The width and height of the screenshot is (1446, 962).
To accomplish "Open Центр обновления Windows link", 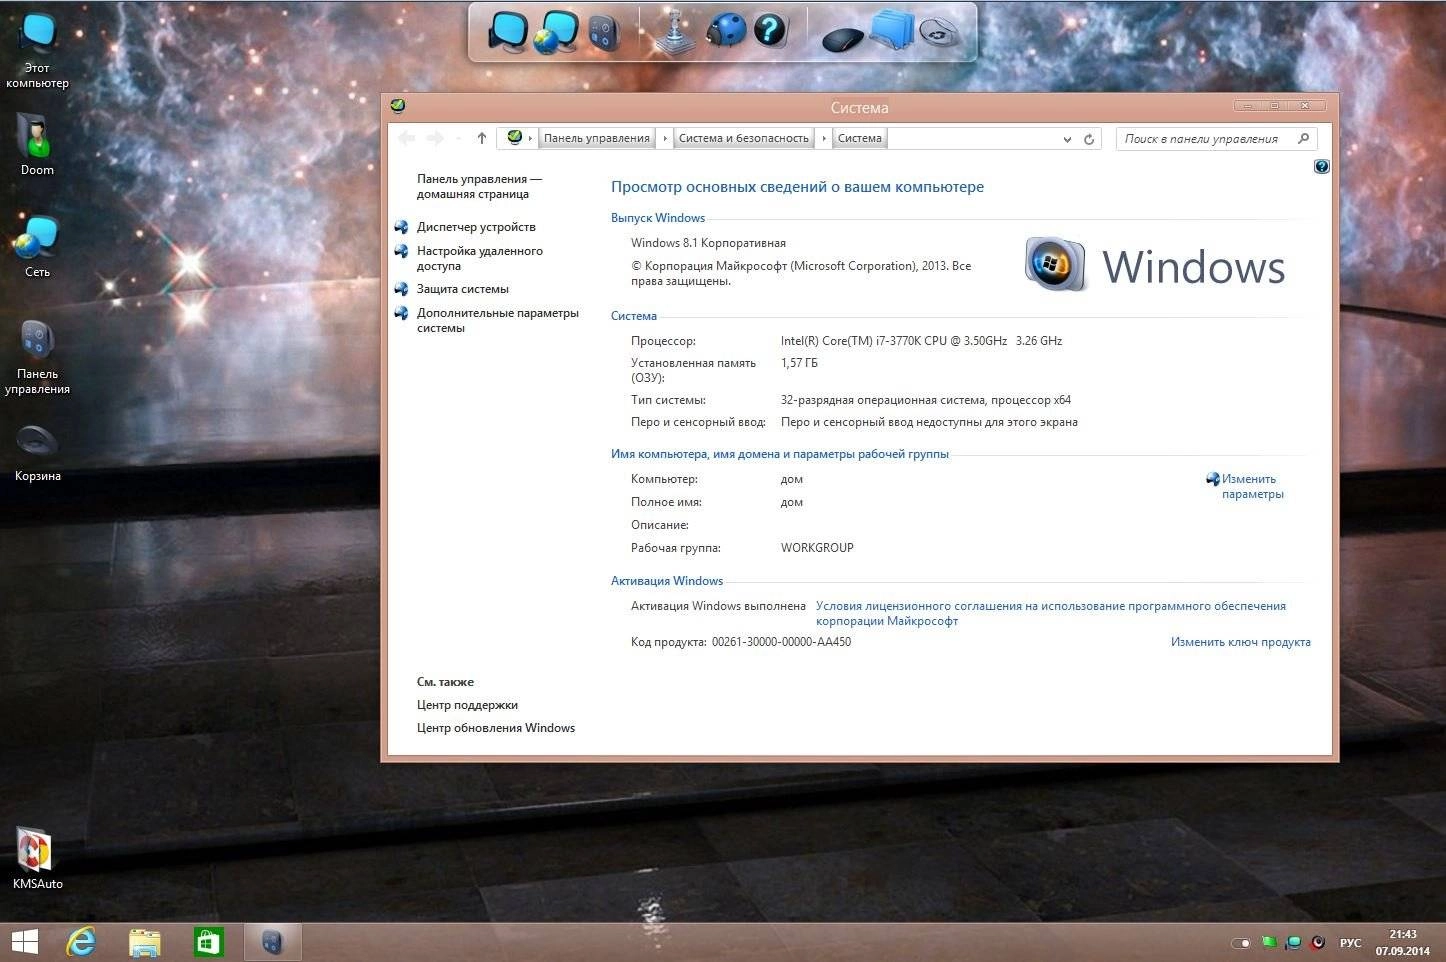I will point(496,728).
